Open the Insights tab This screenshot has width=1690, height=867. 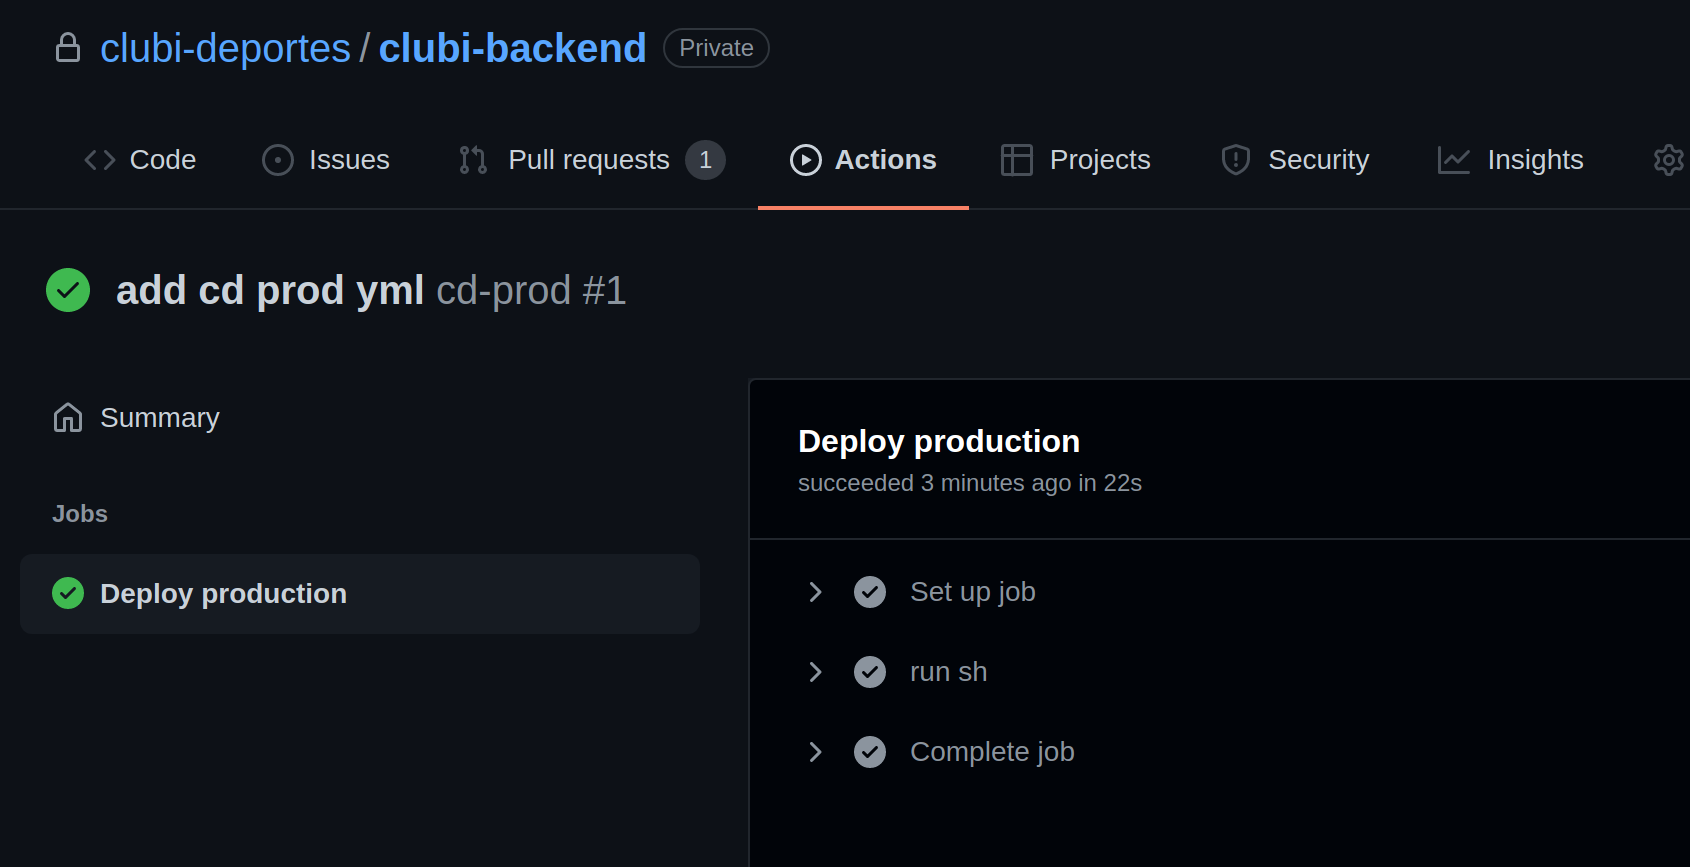pyautogui.click(x=1534, y=160)
